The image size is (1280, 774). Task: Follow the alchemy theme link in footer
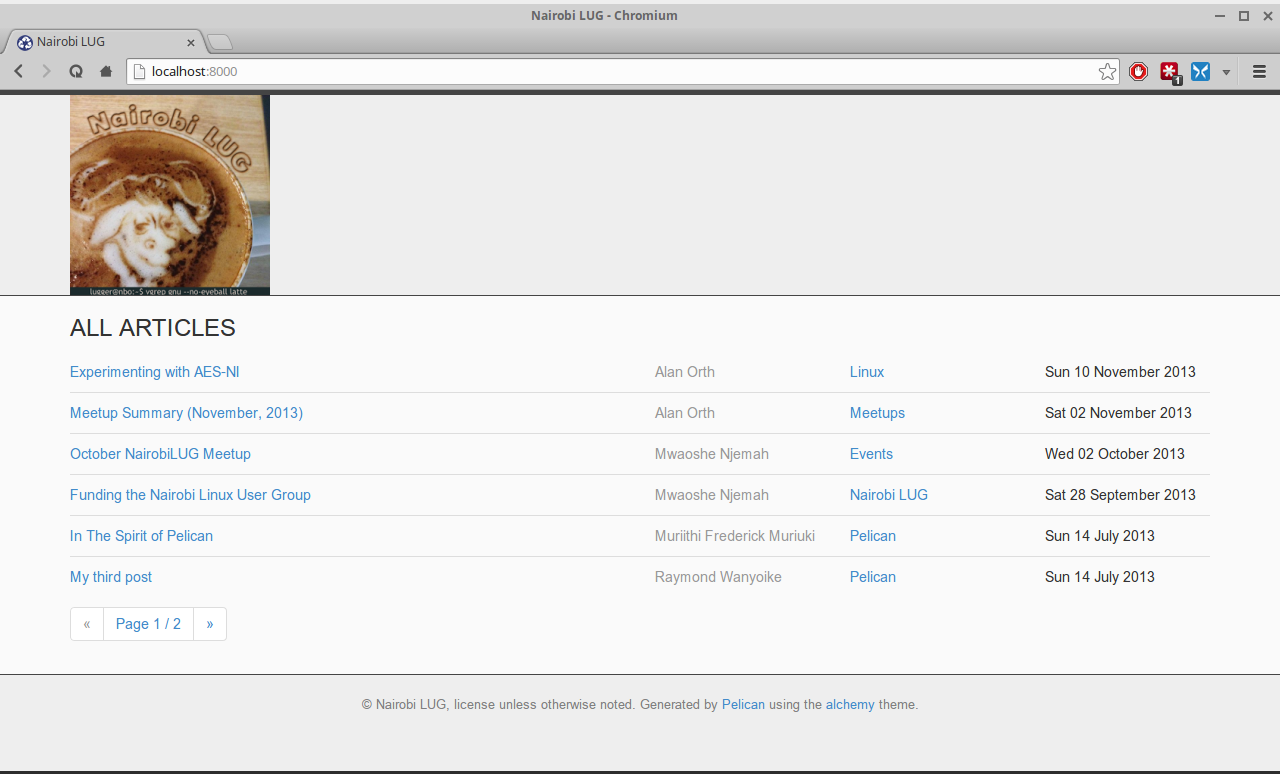point(850,705)
